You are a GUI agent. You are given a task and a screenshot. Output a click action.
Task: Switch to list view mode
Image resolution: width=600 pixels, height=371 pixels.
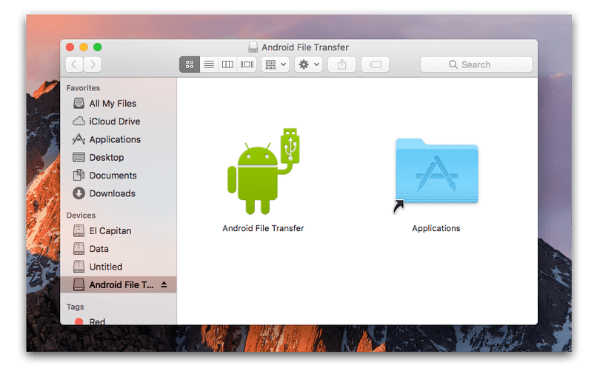point(209,65)
